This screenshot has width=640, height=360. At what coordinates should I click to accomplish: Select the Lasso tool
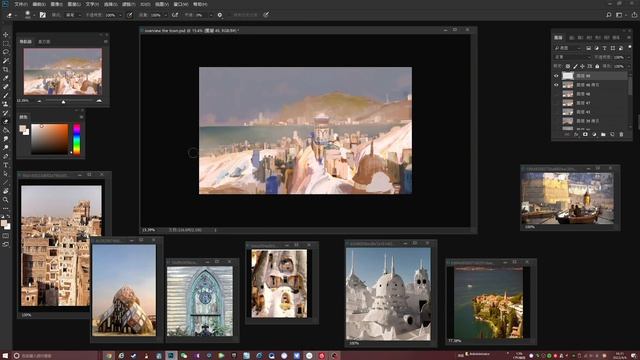[6, 52]
